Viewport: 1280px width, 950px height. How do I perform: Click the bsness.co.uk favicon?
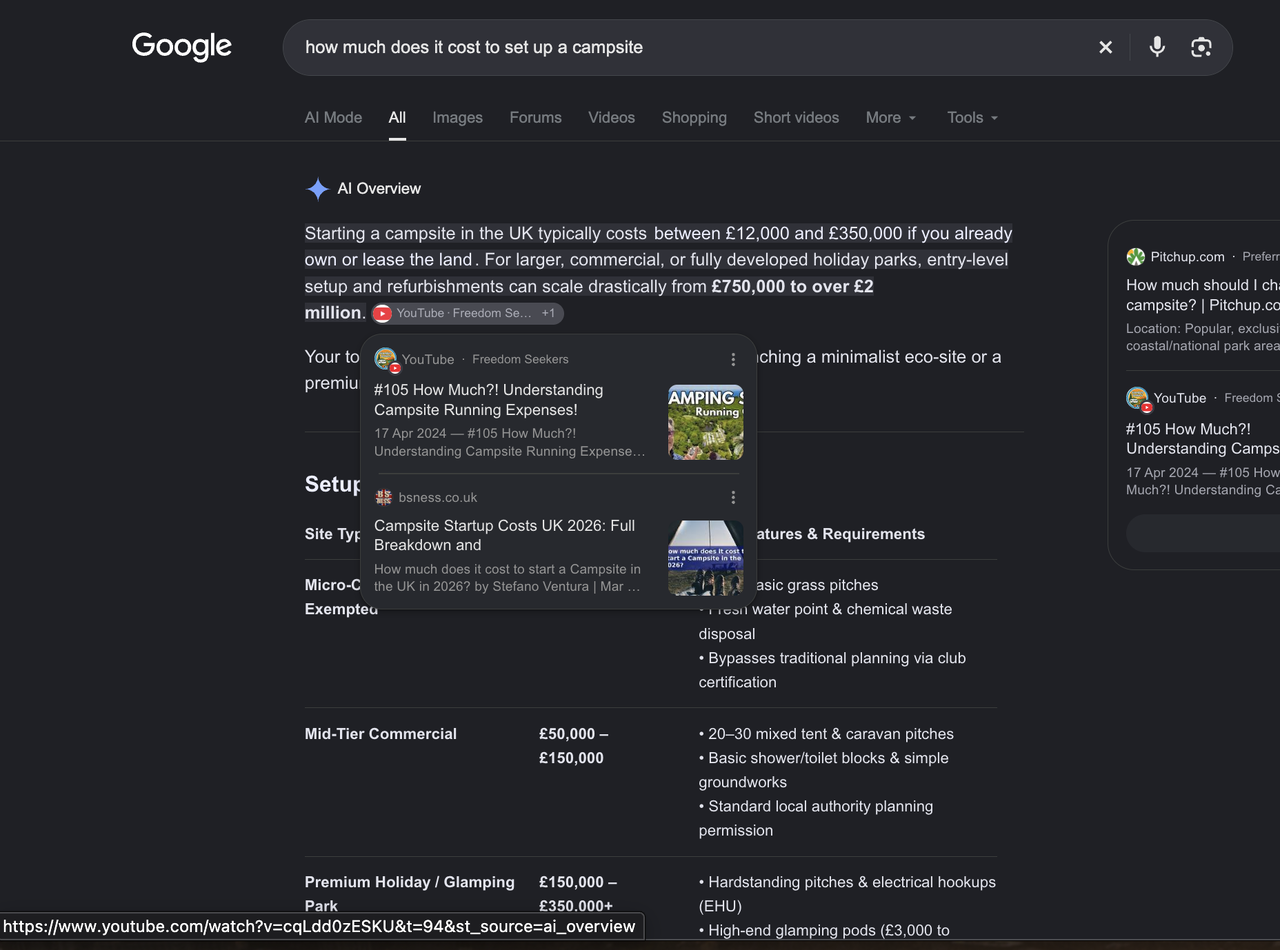(383, 497)
